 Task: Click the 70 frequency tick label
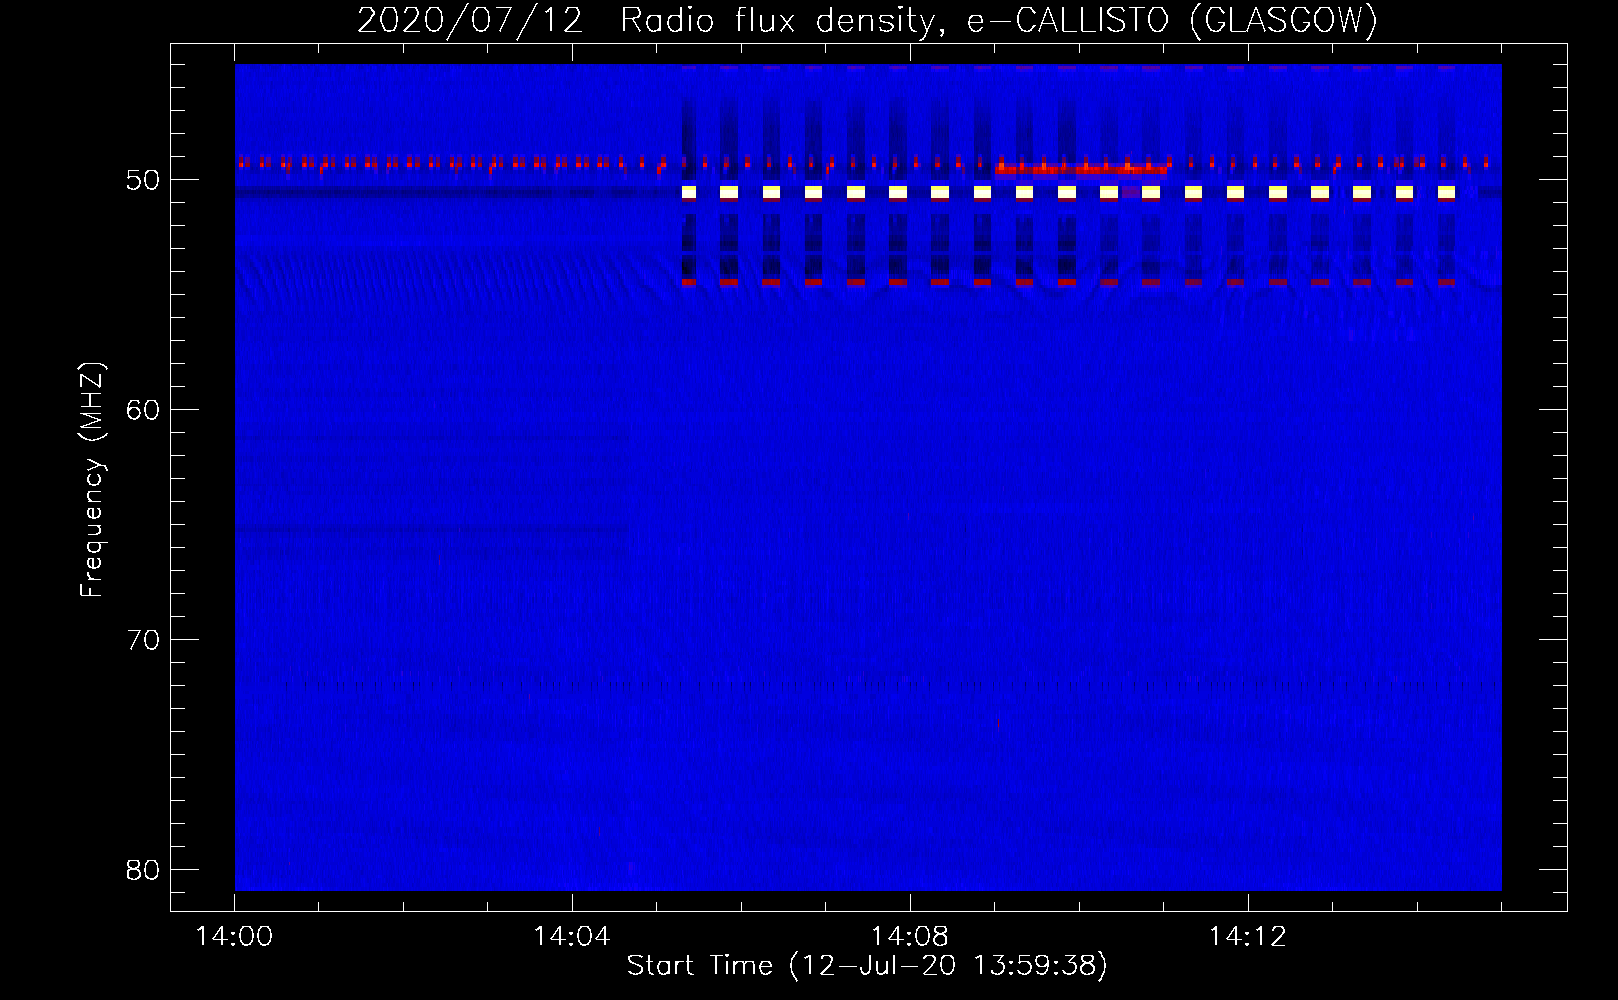(x=144, y=640)
